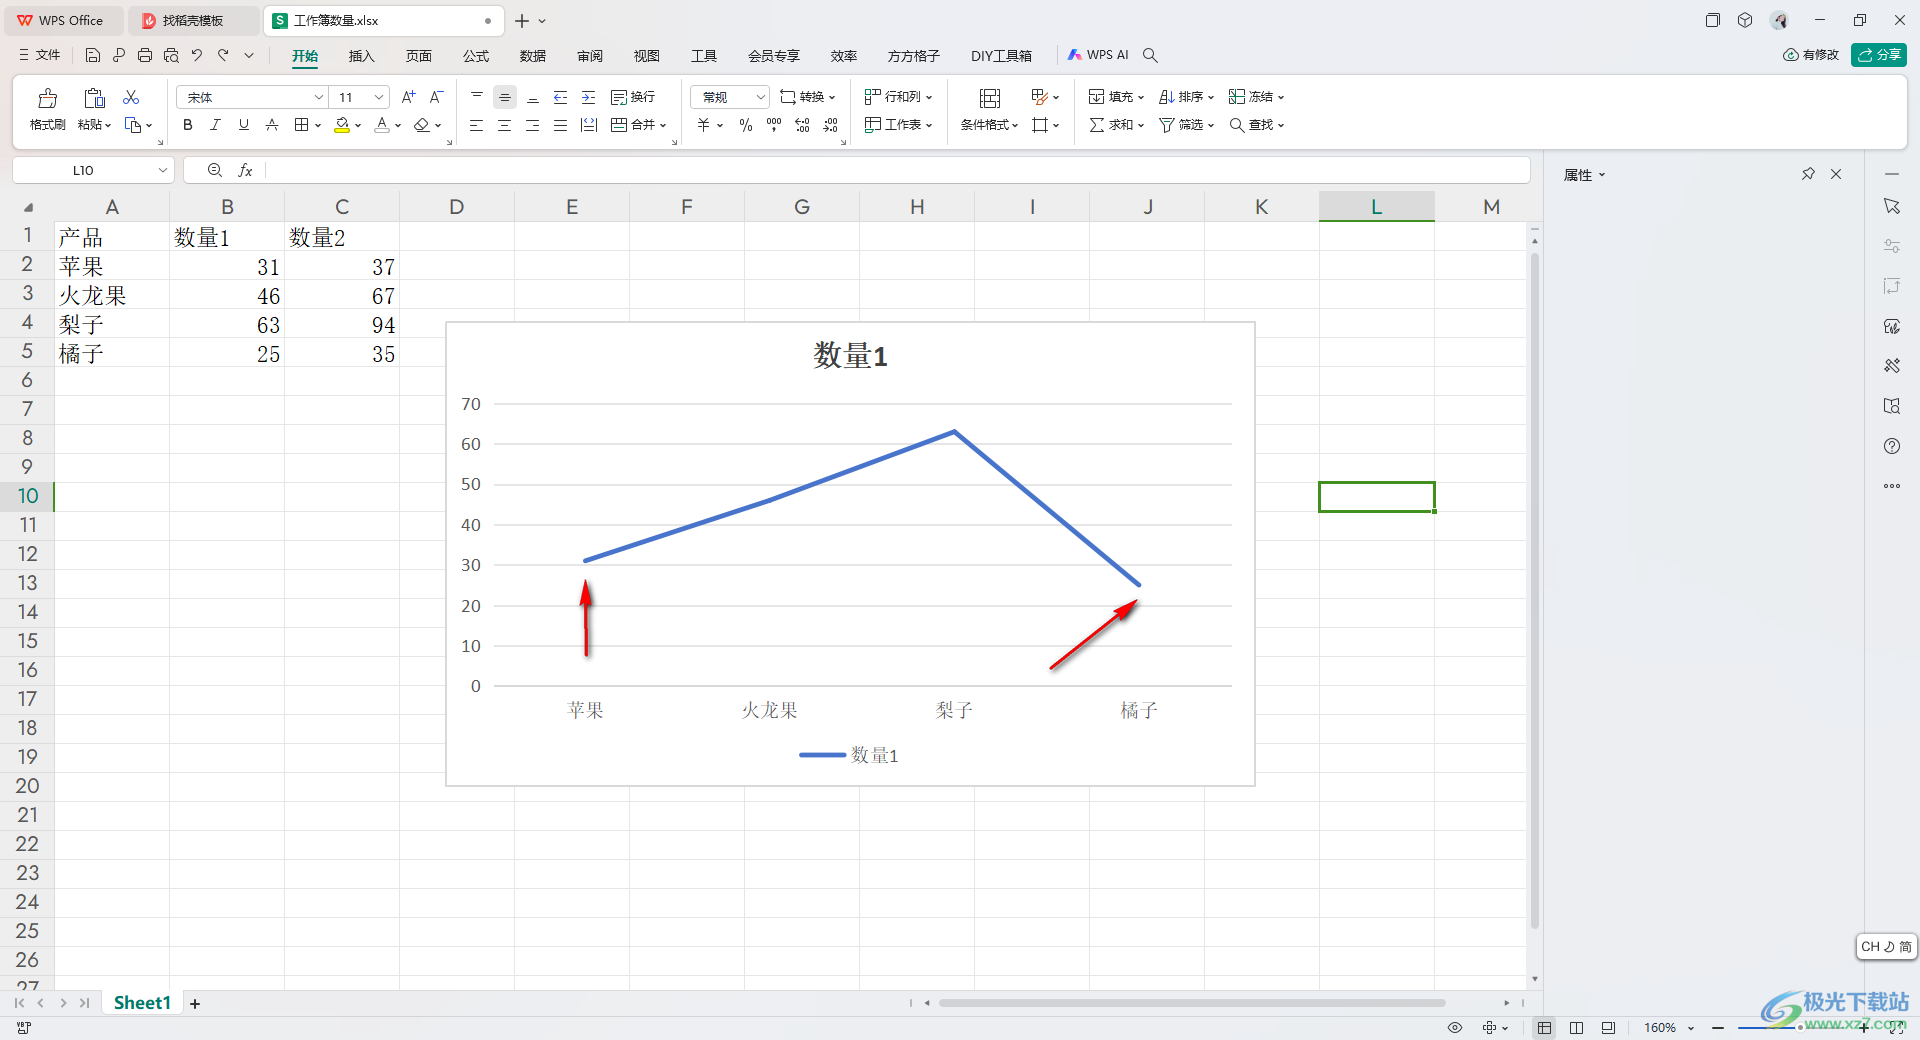The width and height of the screenshot is (1920, 1040).
Task: Click the Paste clipboard icon
Action: [94, 98]
